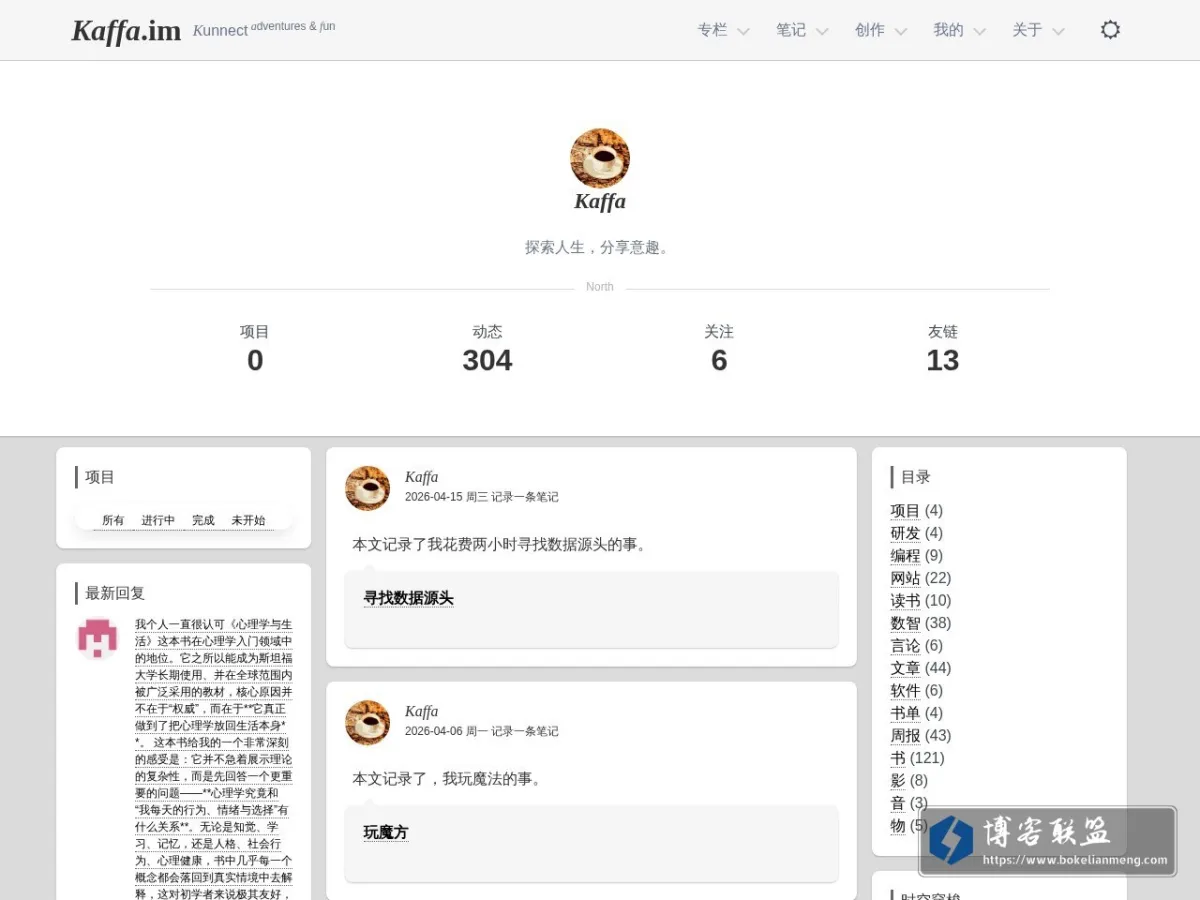Click the Kaffa profile name heading

point(600,201)
